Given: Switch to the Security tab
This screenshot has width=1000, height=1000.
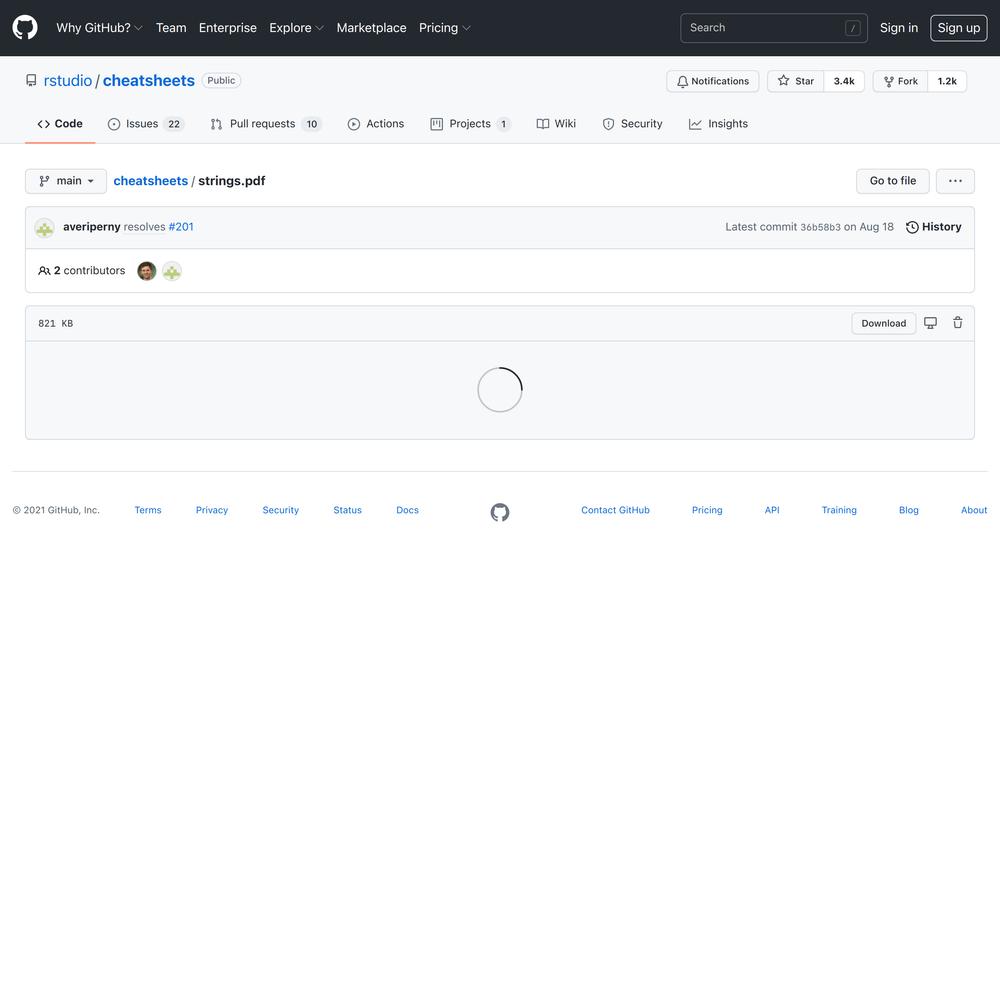Looking at the screenshot, I should [x=632, y=124].
